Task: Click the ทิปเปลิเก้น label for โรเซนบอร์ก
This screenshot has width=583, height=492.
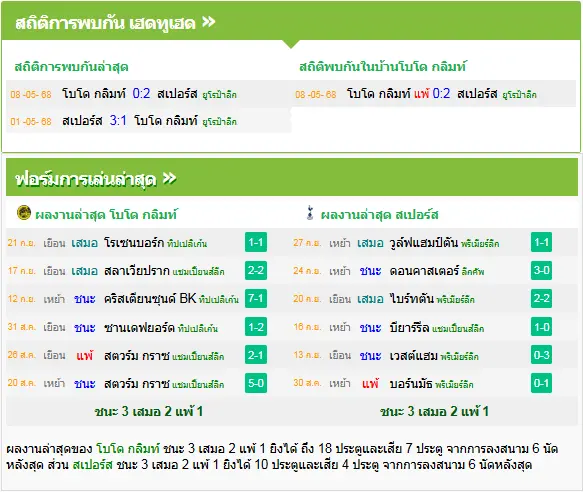Action: tap(187, 244)
